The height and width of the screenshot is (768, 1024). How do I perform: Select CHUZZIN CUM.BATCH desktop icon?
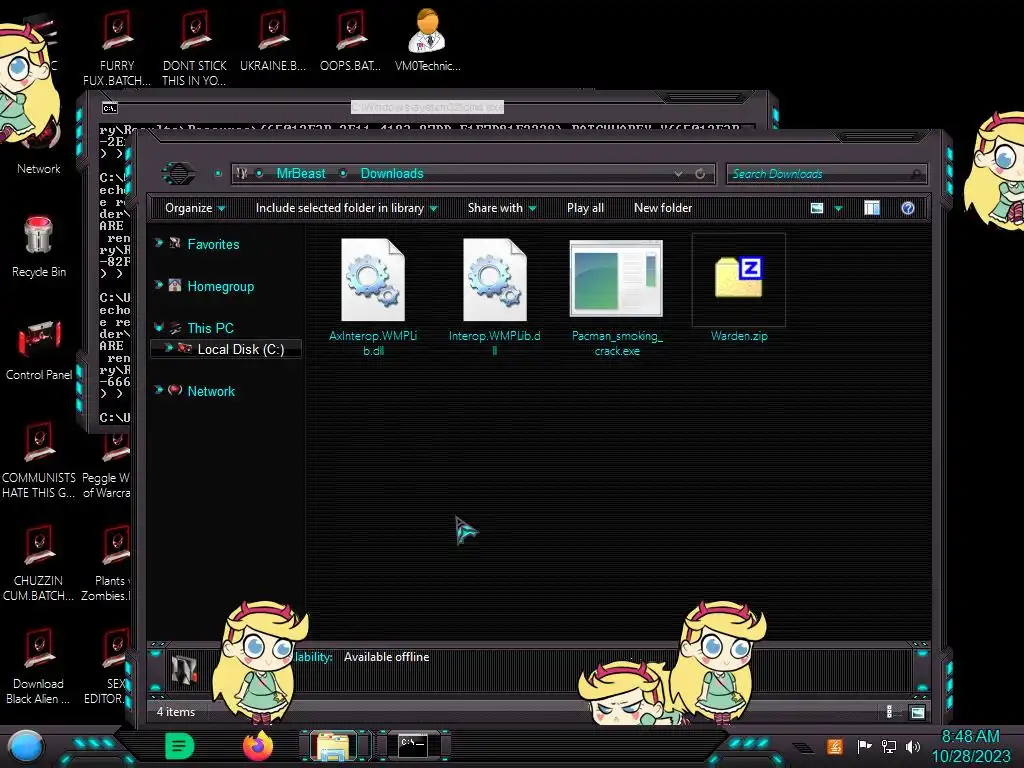click(x=39, y=563)
